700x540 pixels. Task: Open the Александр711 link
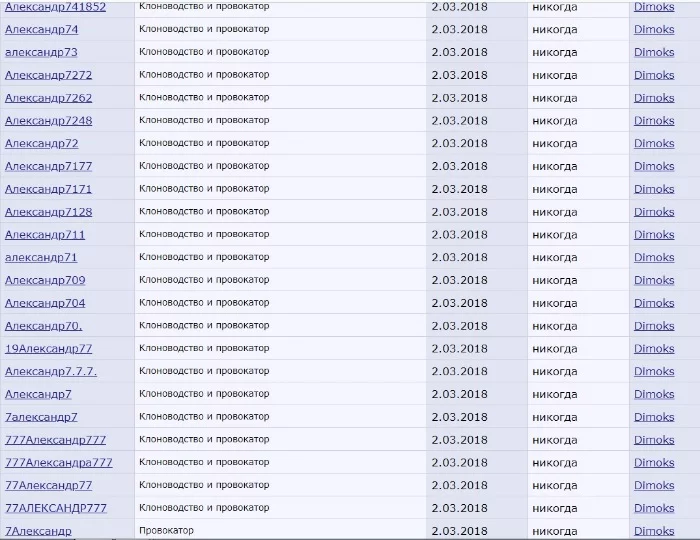[x=45, y=235]
